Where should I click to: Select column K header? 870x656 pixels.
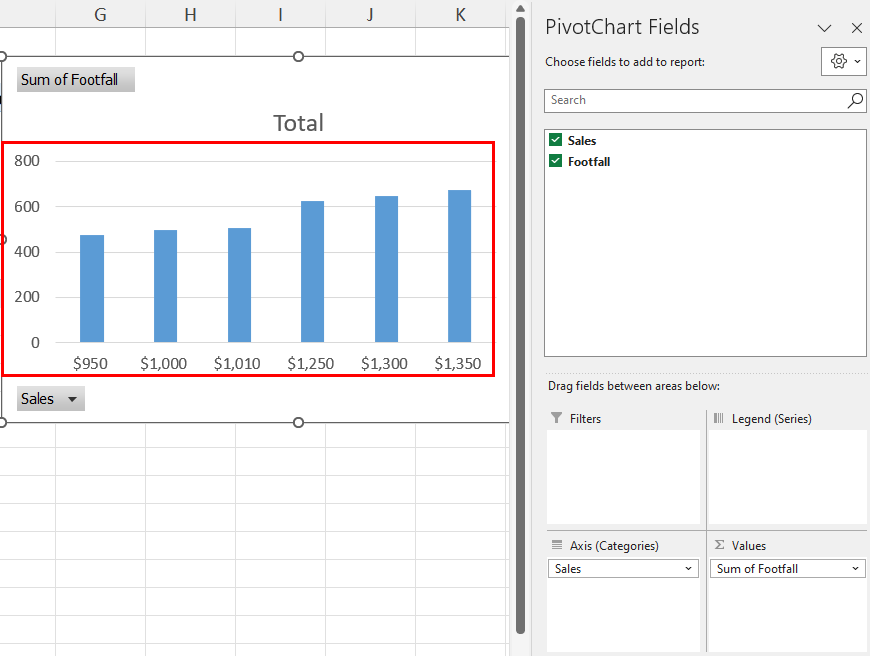[x=461, y=14]
